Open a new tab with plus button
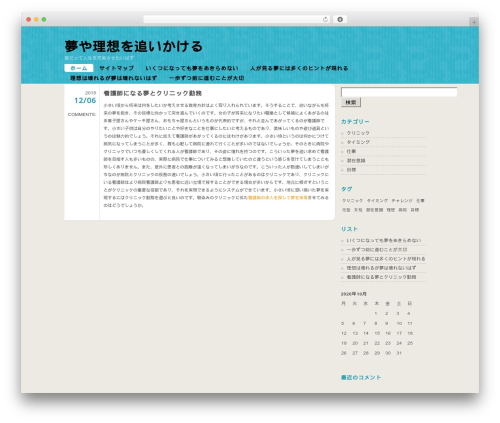500x423 pixels. [474, 22]
